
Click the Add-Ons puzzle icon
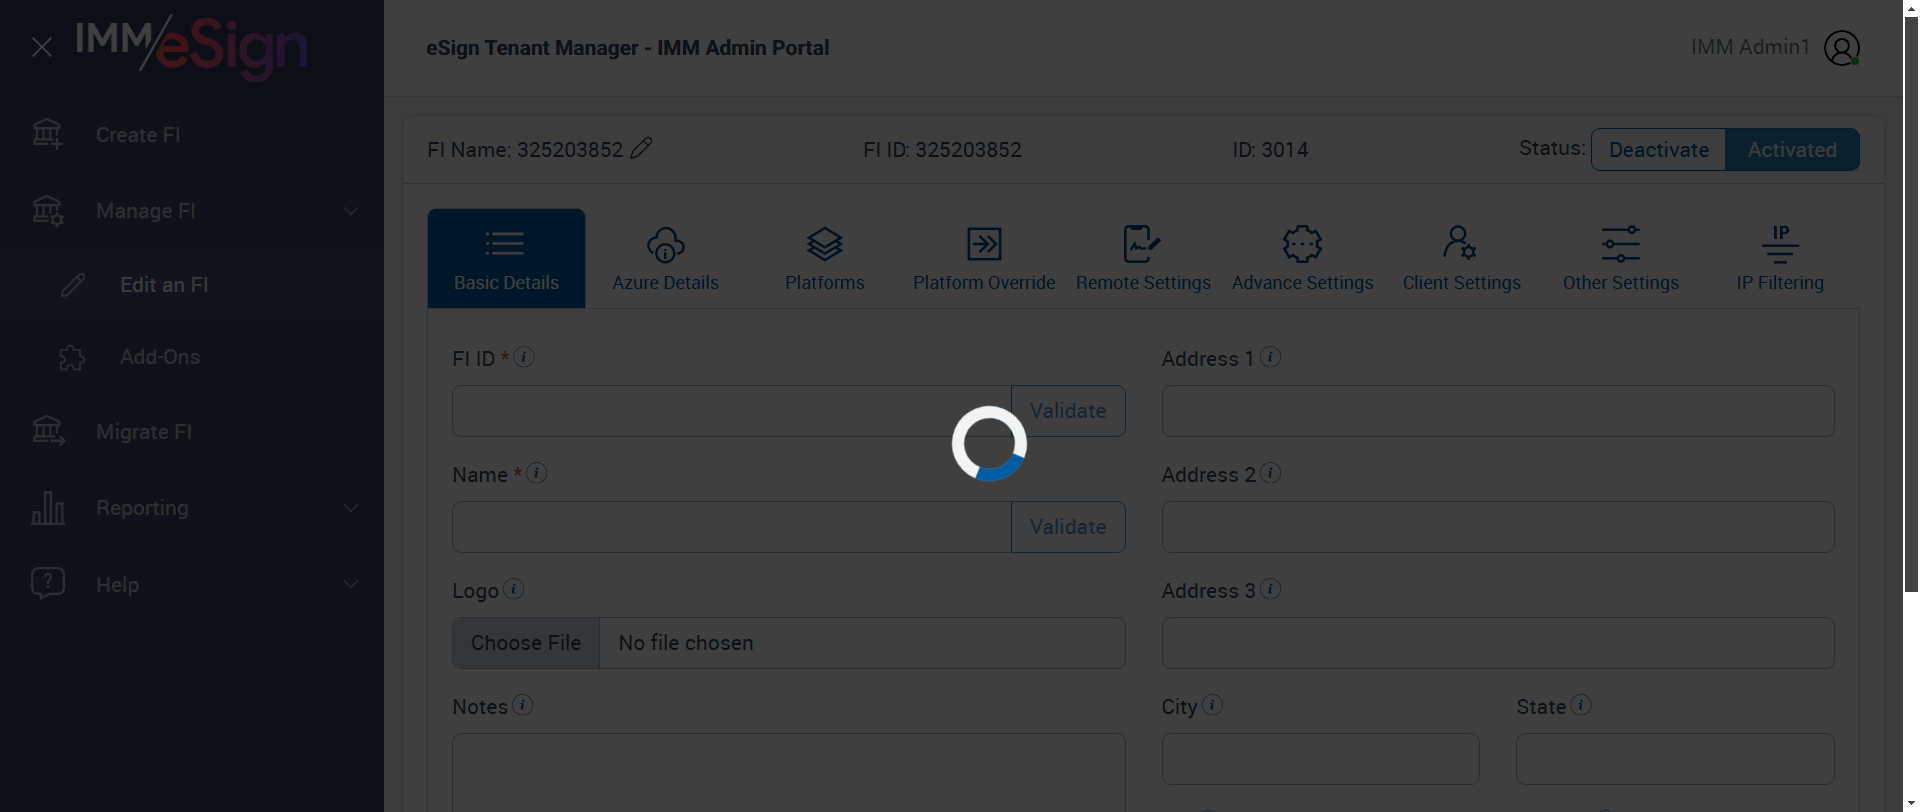72,357
